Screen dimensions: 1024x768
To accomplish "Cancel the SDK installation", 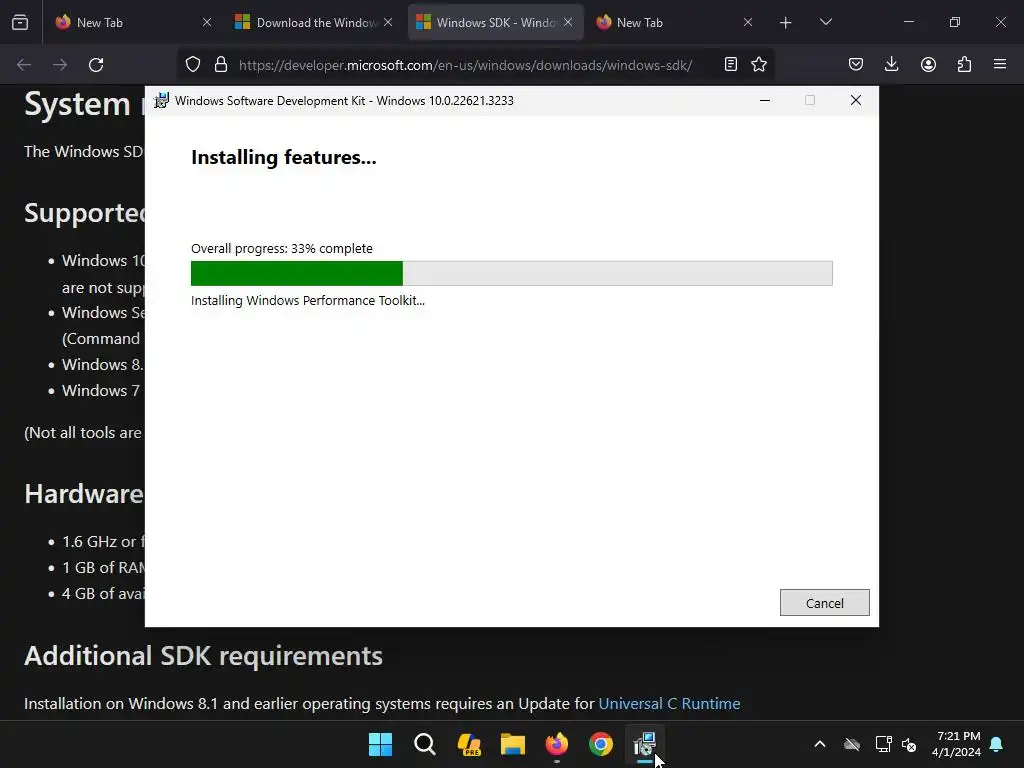I will tap(824, 603).
